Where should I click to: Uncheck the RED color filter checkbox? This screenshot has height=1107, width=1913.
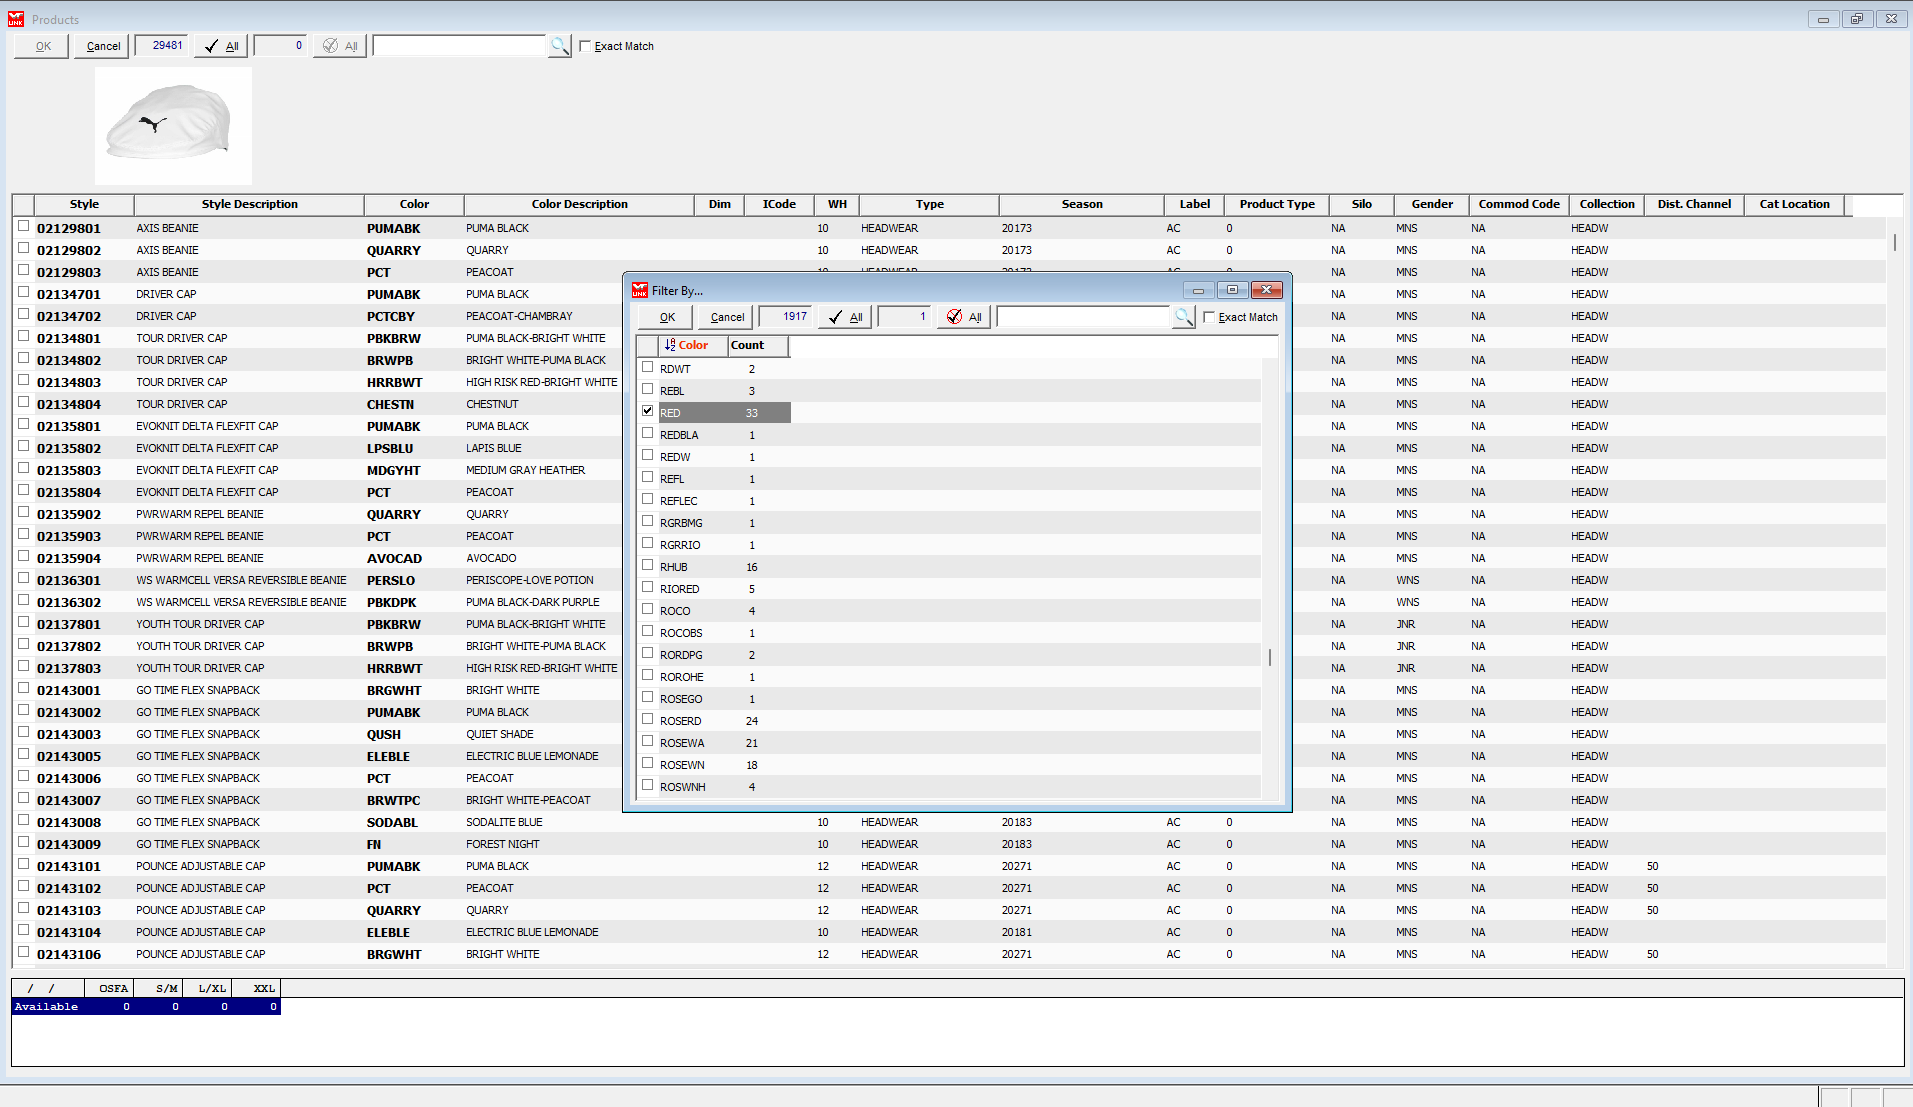[x=648, y=411]
